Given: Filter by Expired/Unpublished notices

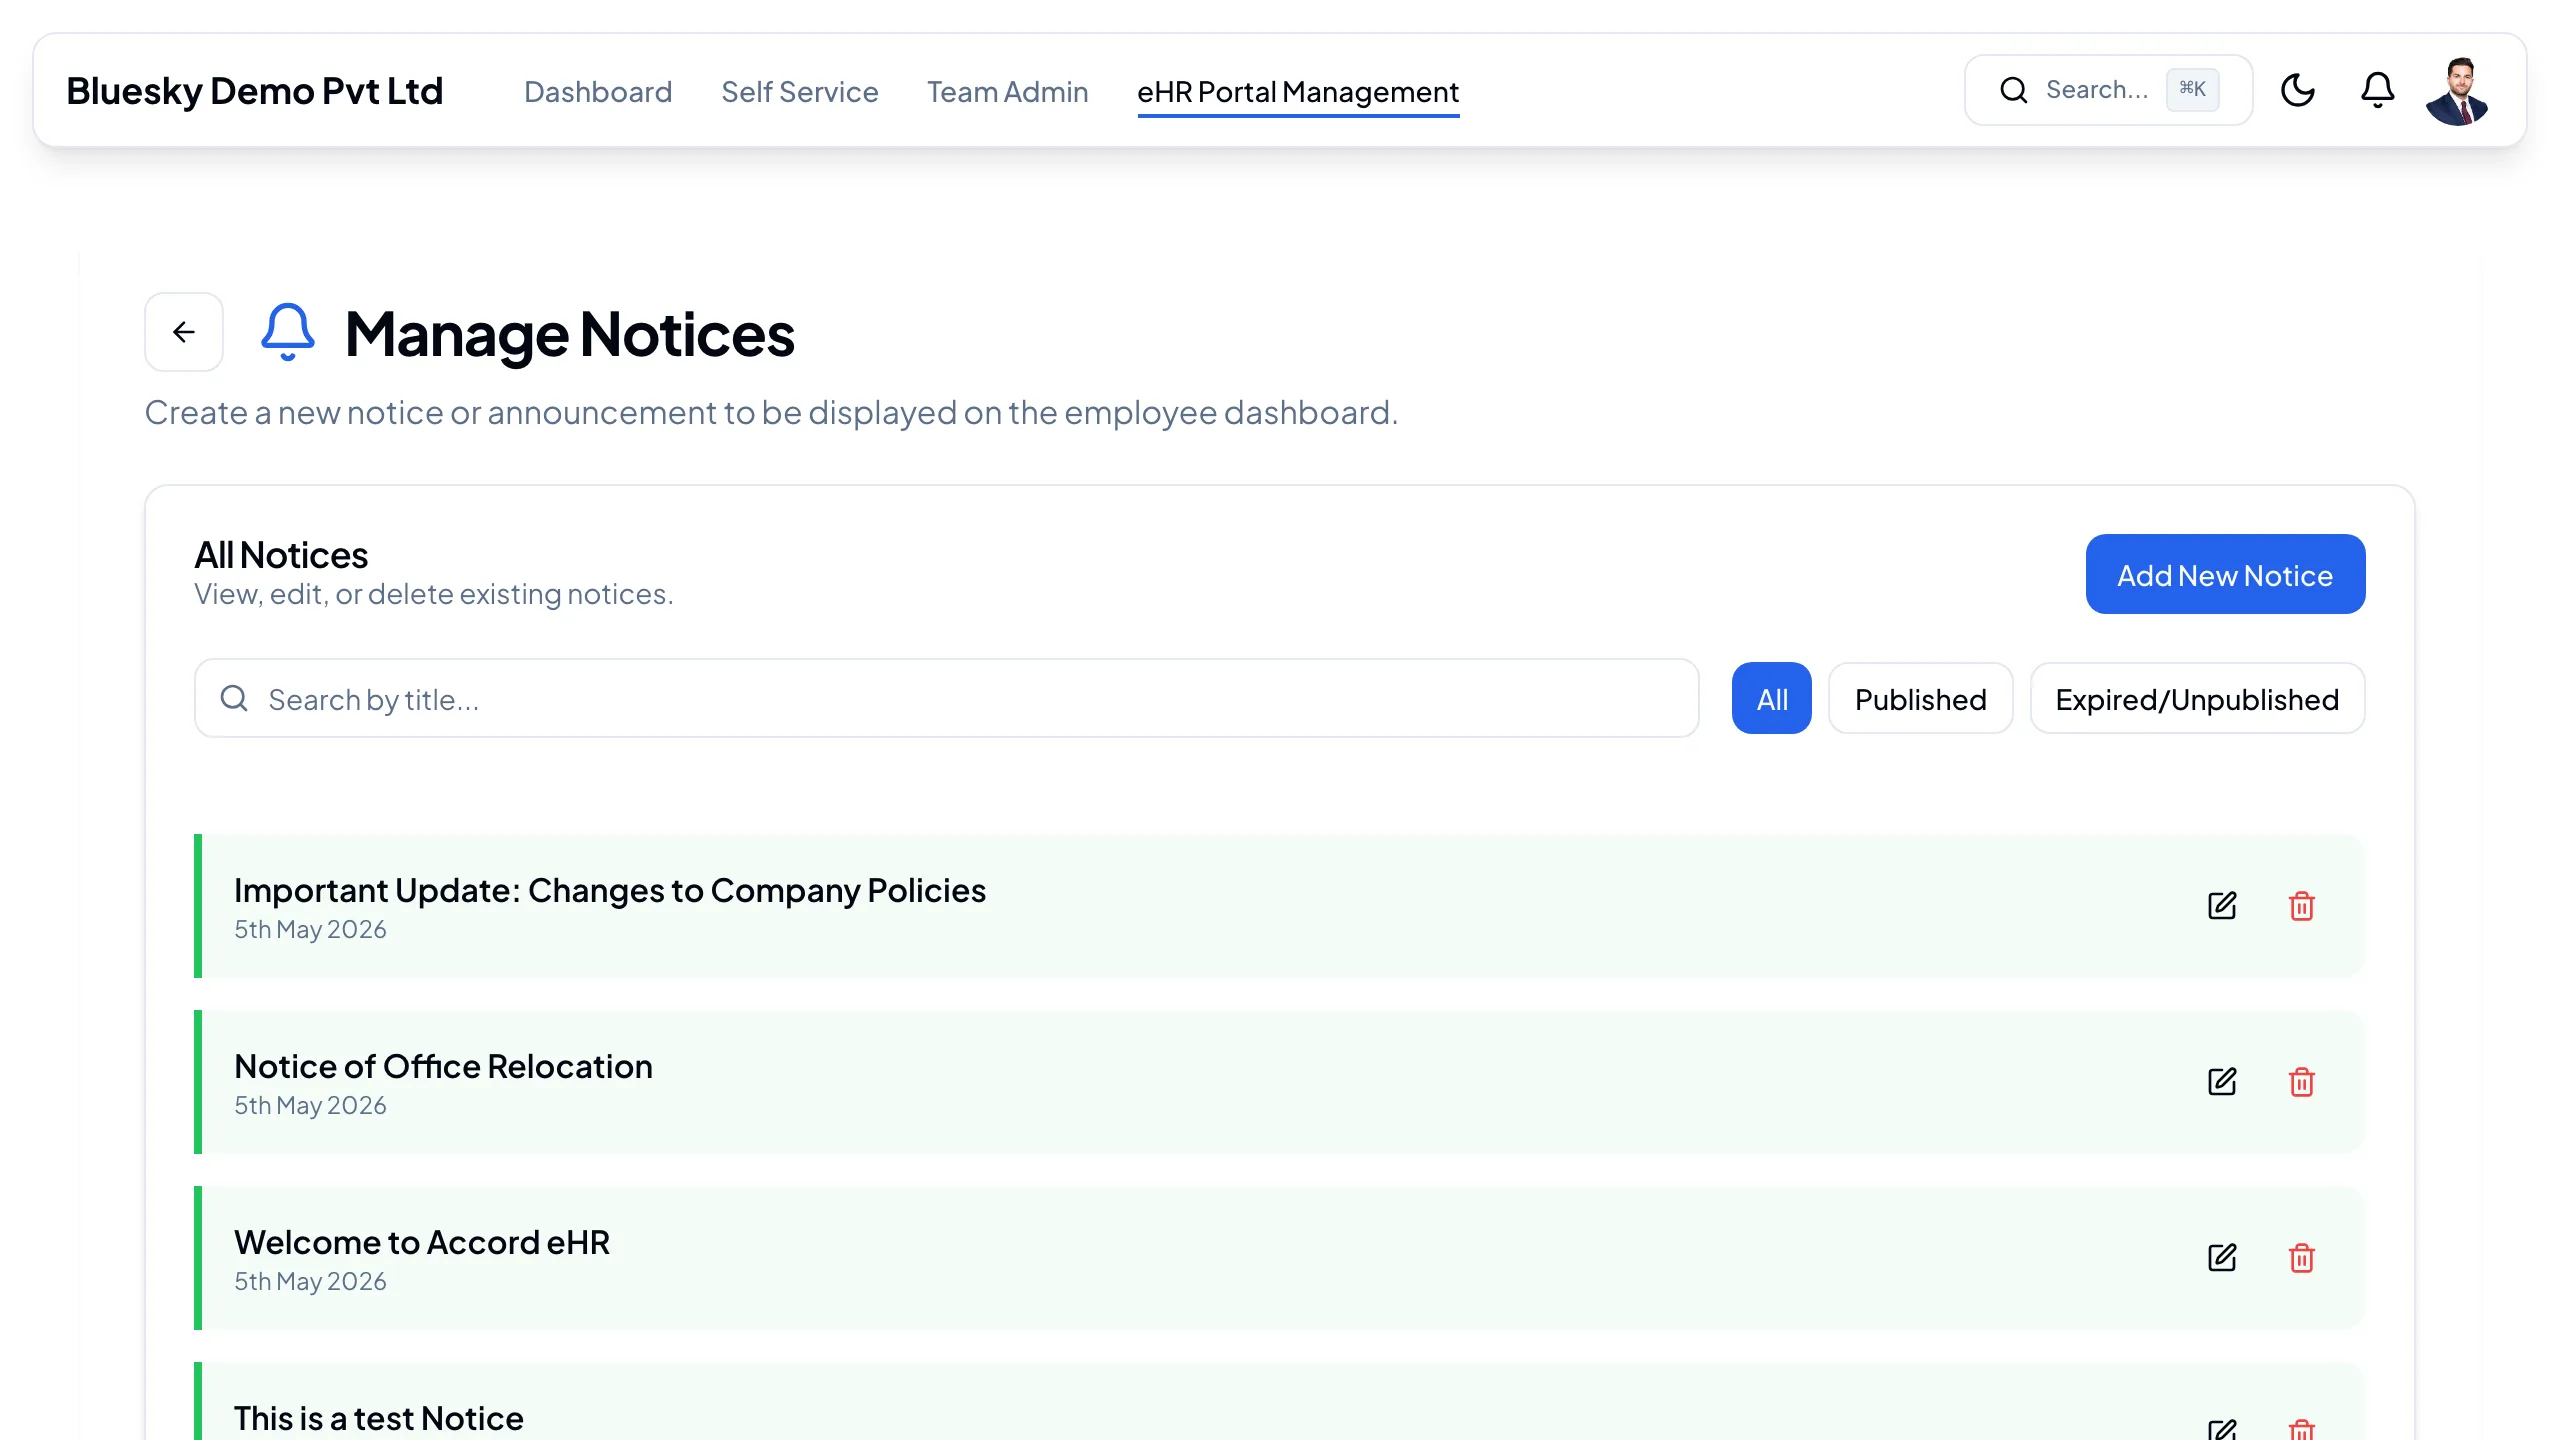Looking at the screenshot, I should pos(2198,698).
